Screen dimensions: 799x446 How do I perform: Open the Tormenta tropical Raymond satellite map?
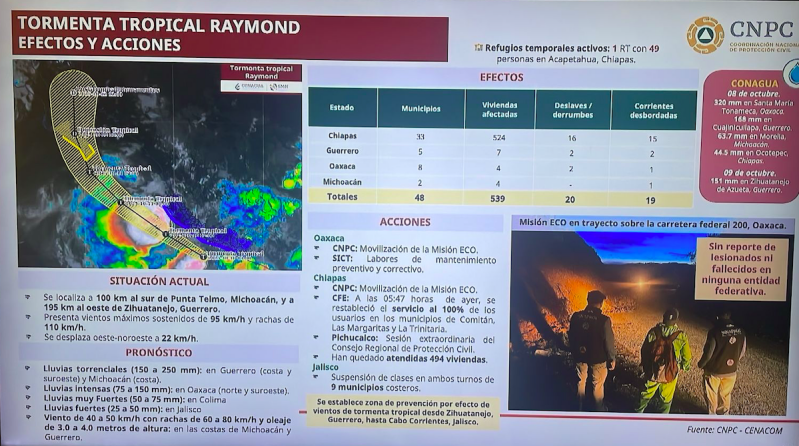[x=159, y=165]
